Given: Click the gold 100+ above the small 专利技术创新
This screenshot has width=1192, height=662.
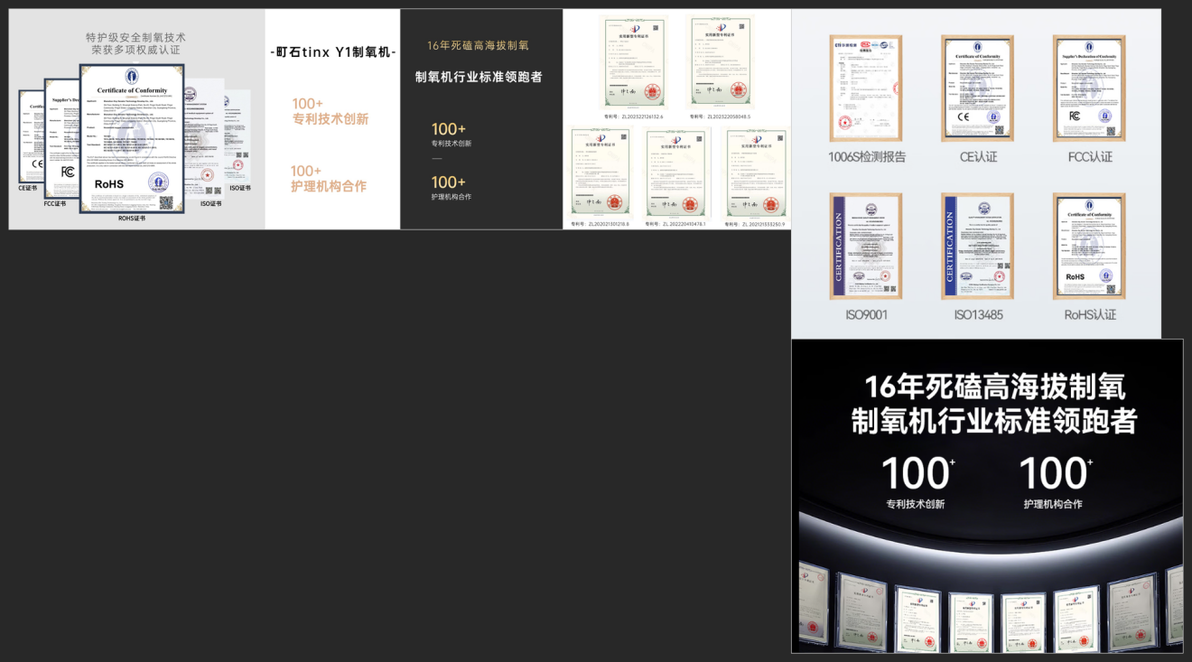Looking at the screenshot, I should tap(449, 129).
